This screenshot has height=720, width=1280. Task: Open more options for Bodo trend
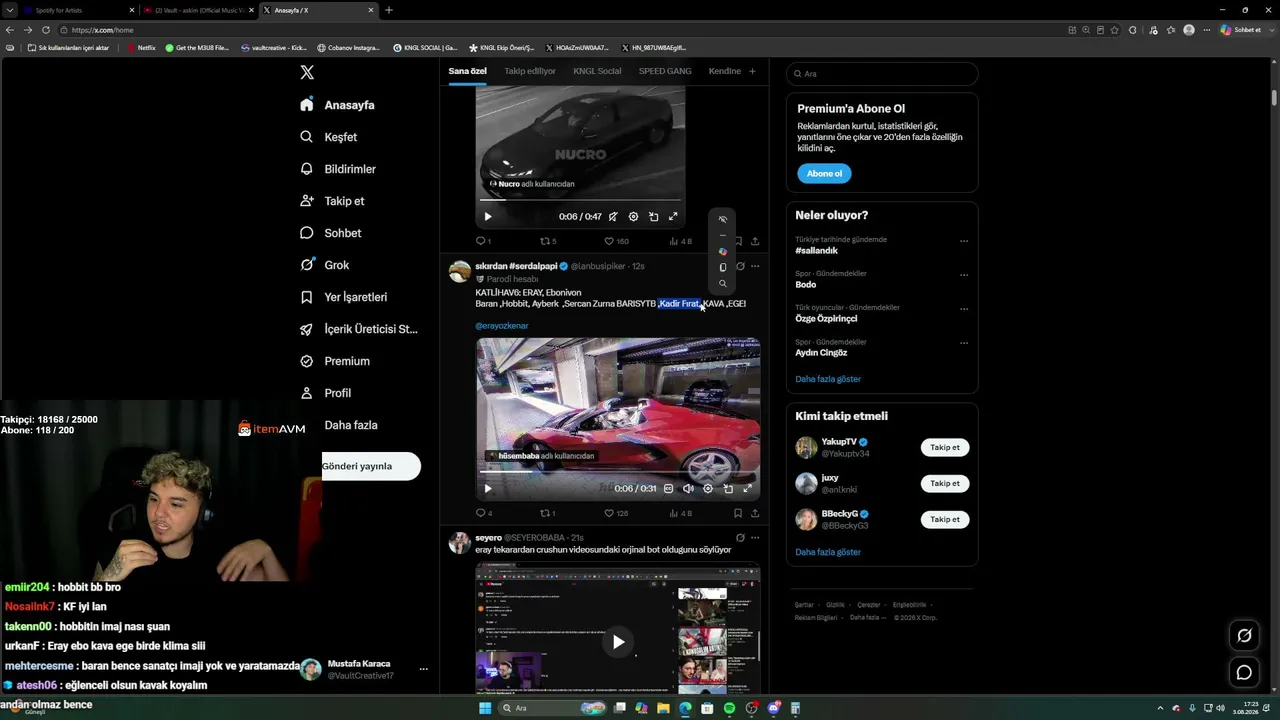click(x=964, y=275)
